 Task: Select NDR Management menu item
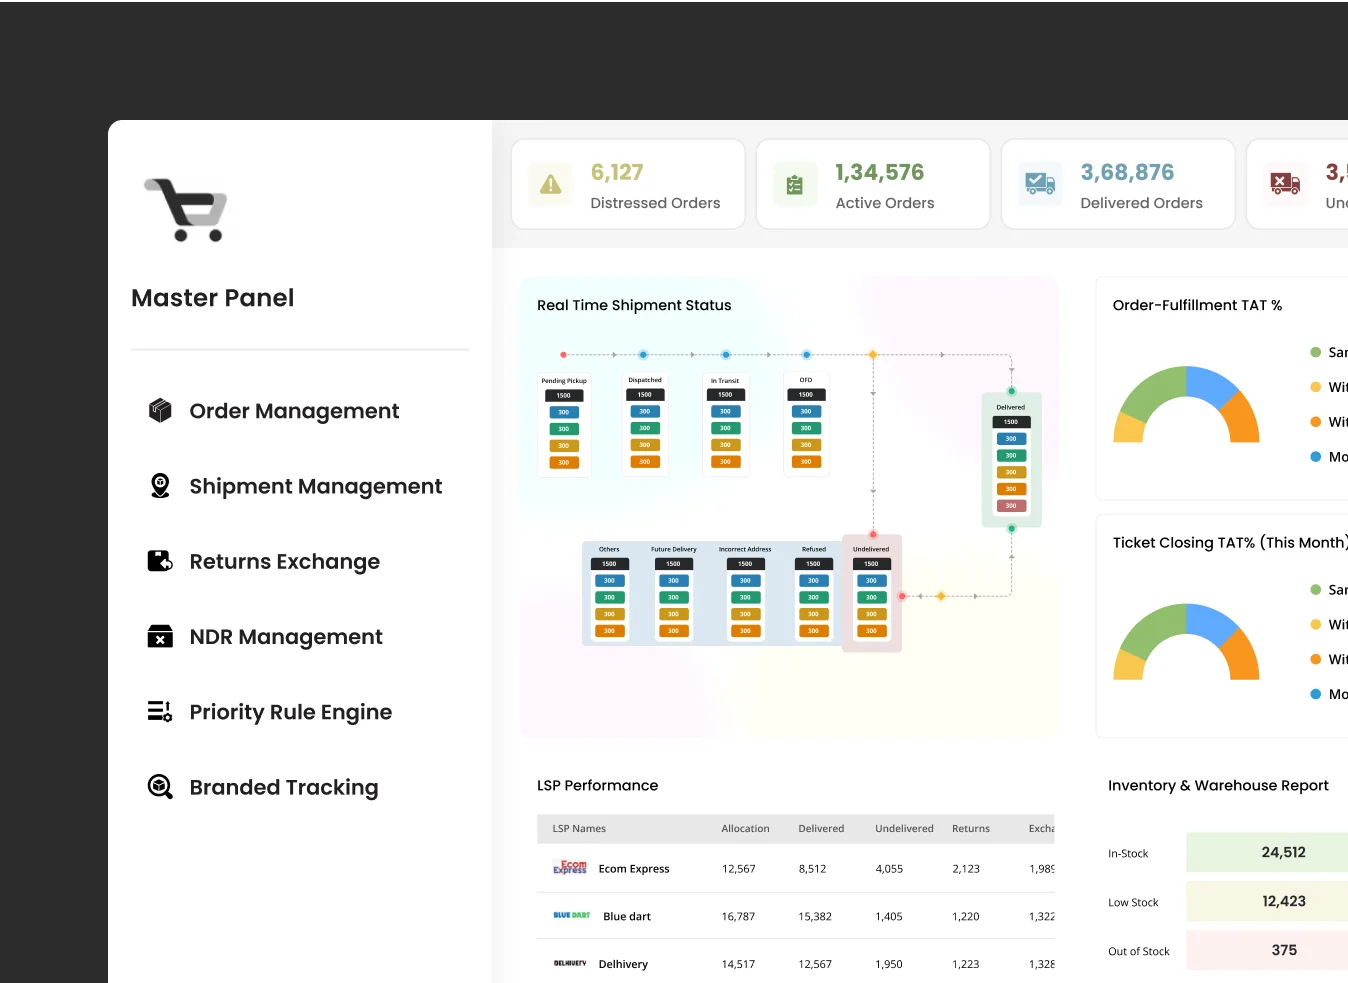(x=286, y=637)
